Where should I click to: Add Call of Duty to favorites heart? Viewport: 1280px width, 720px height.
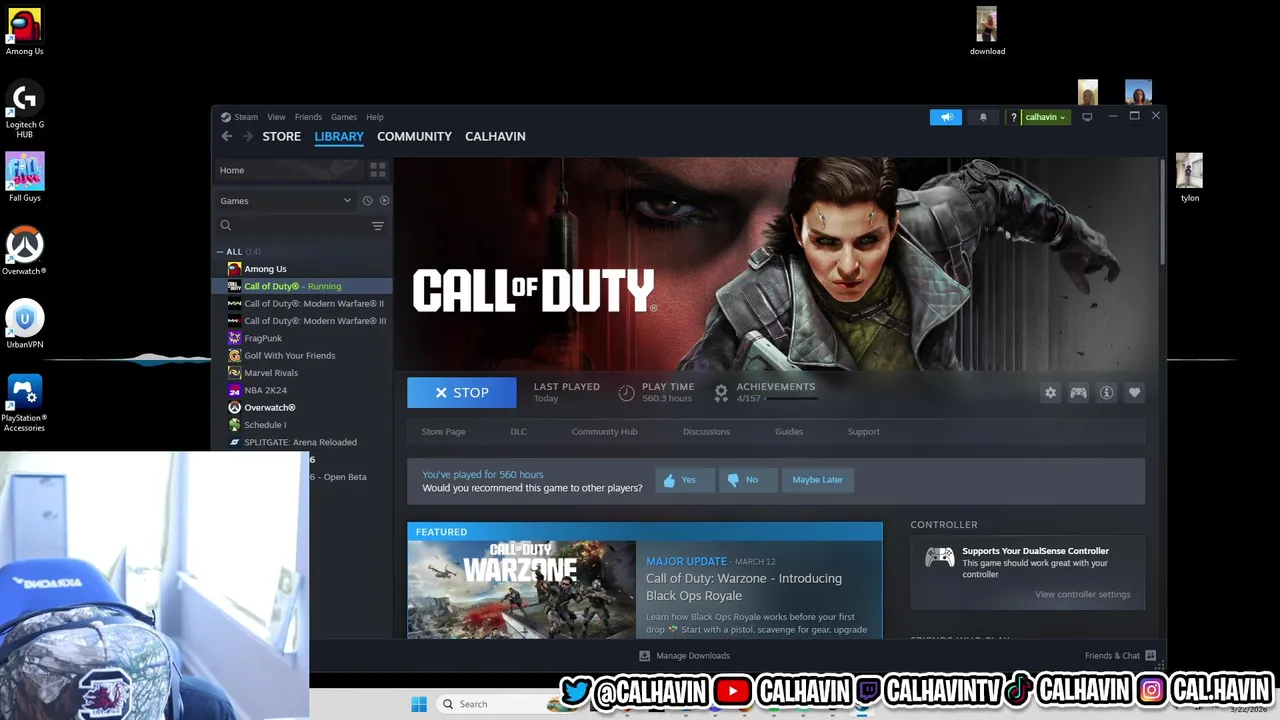(x=1134, y=393)
